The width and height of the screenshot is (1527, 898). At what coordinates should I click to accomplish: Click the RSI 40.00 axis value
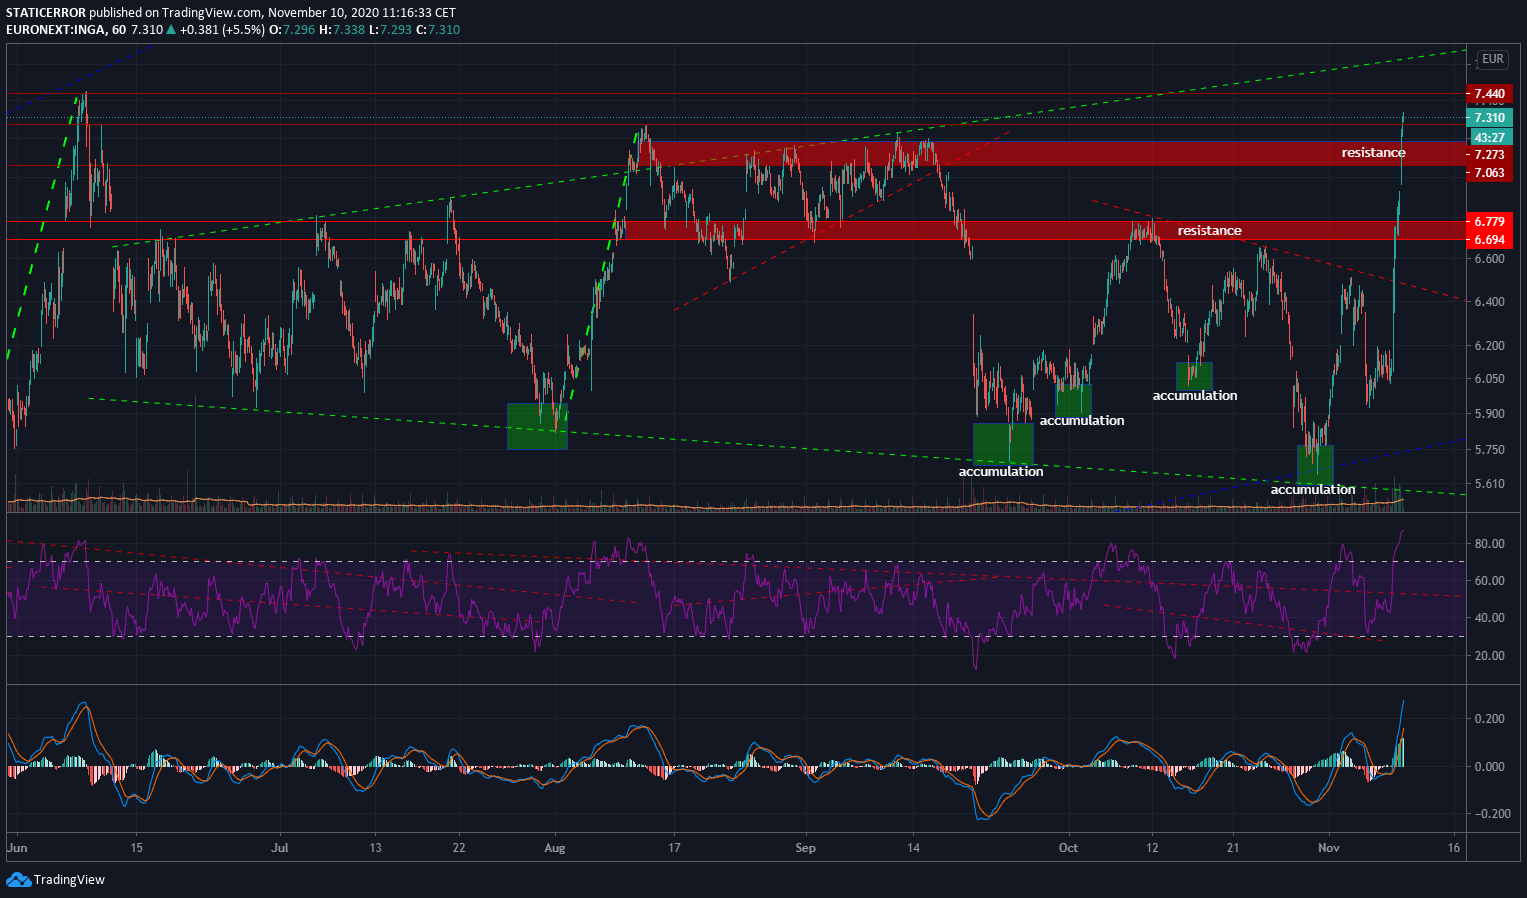pos(1489,618)
